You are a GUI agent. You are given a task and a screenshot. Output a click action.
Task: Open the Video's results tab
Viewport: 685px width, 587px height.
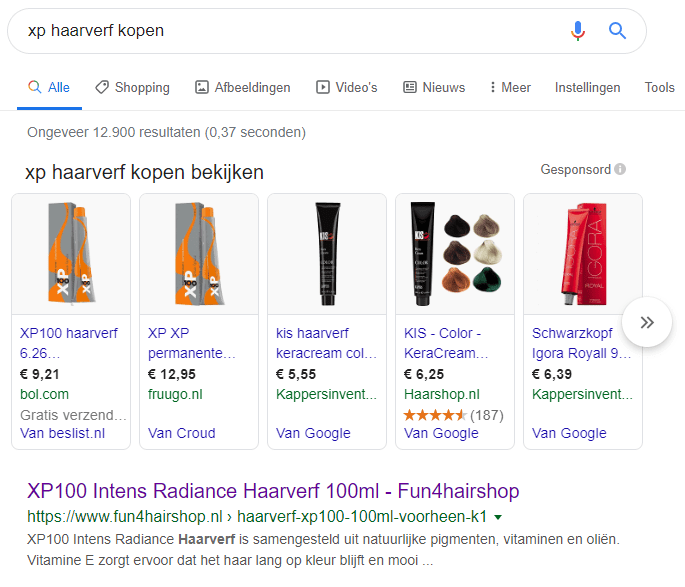click(346, 88)
